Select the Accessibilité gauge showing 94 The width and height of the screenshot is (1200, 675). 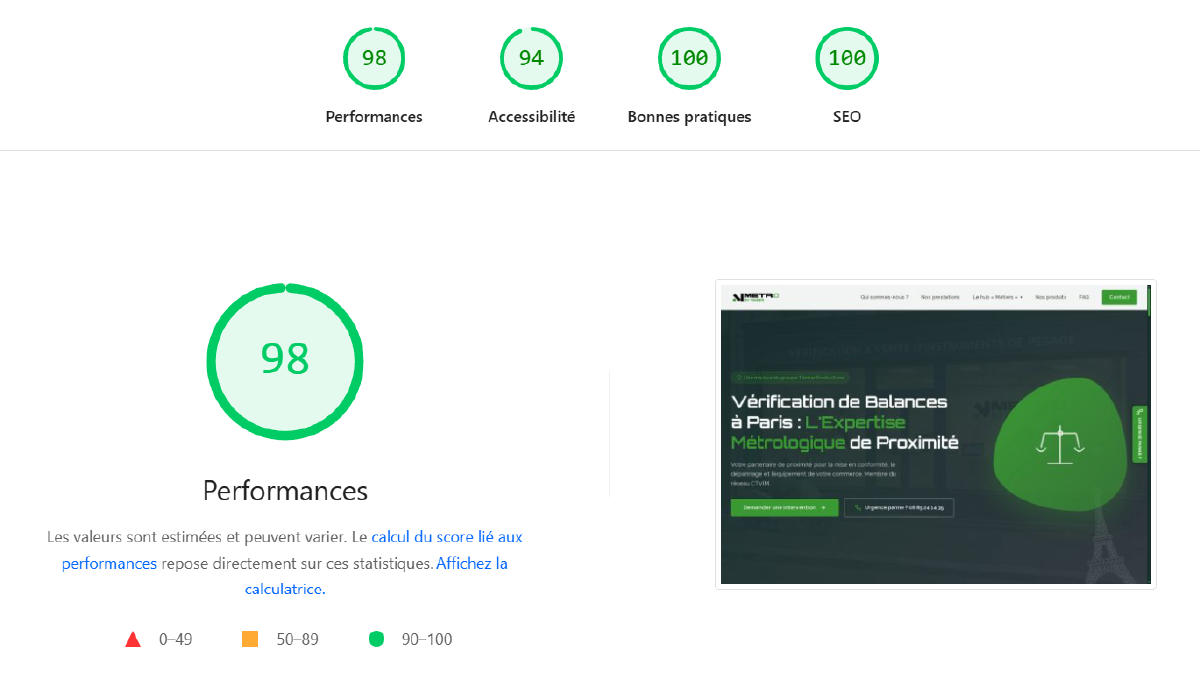coord(531,58)
